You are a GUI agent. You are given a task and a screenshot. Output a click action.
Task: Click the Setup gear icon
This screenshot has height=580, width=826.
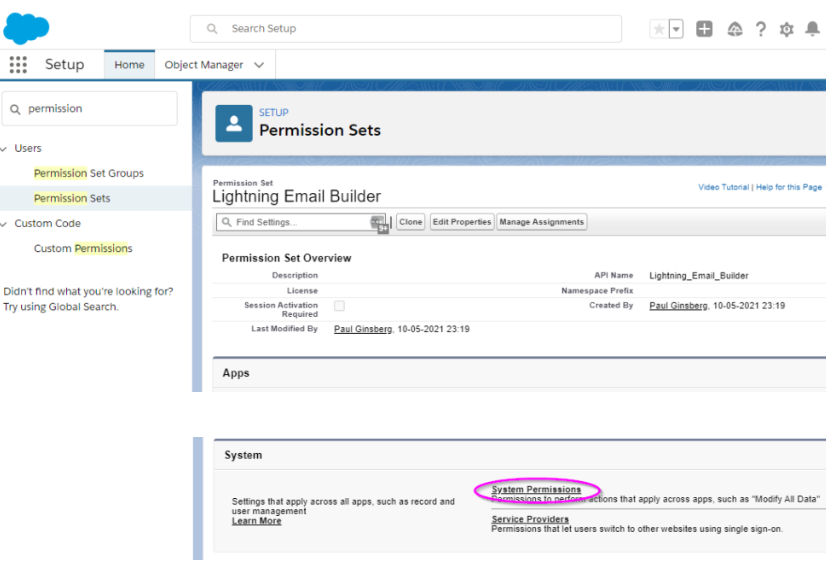[786, 29]
